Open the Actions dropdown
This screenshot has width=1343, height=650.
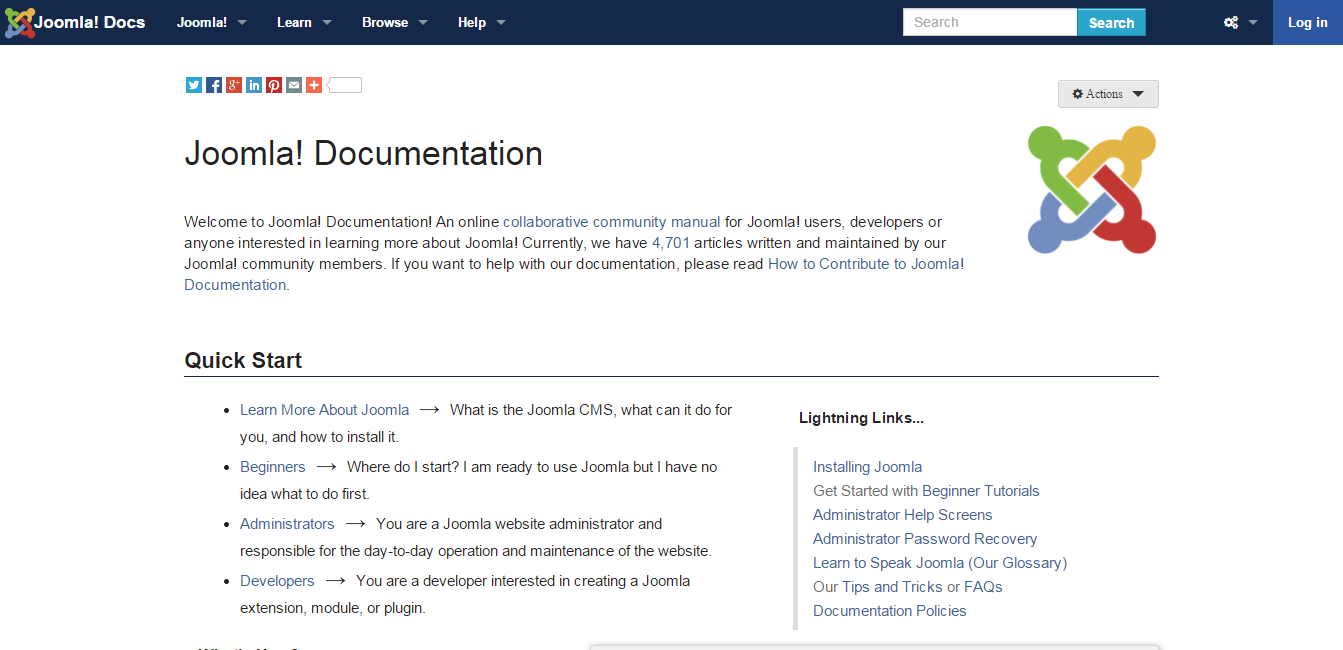pos(1107,93)
